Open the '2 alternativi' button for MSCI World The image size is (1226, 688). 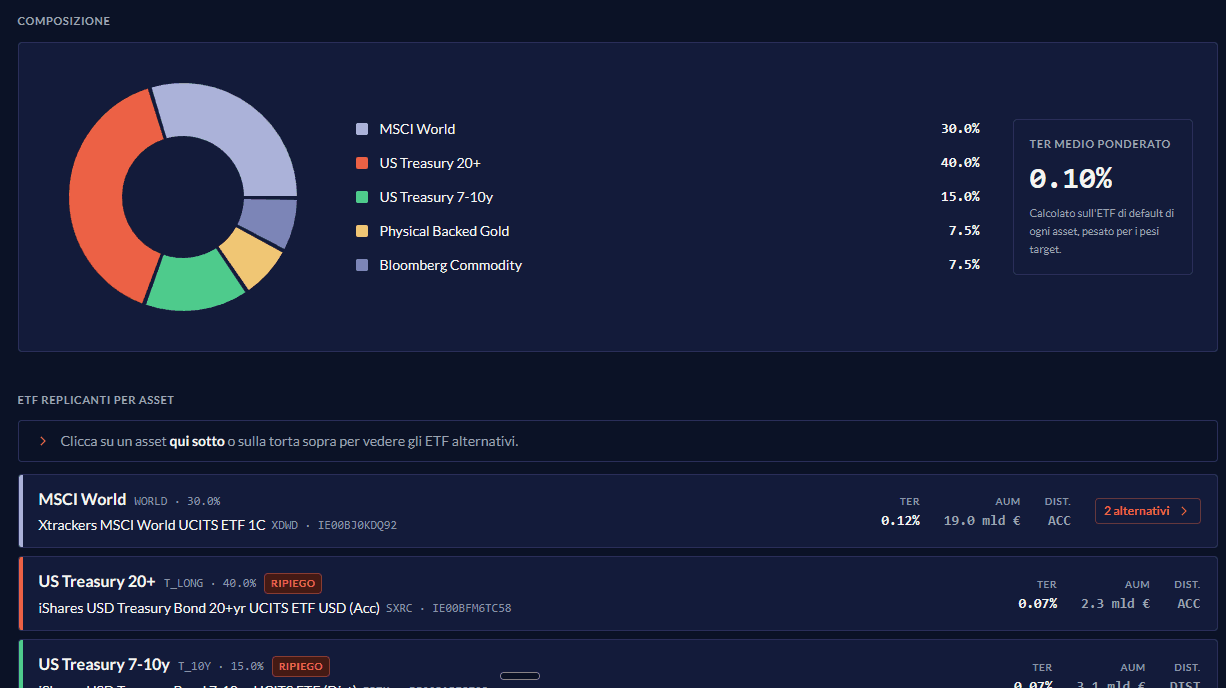1147,511
